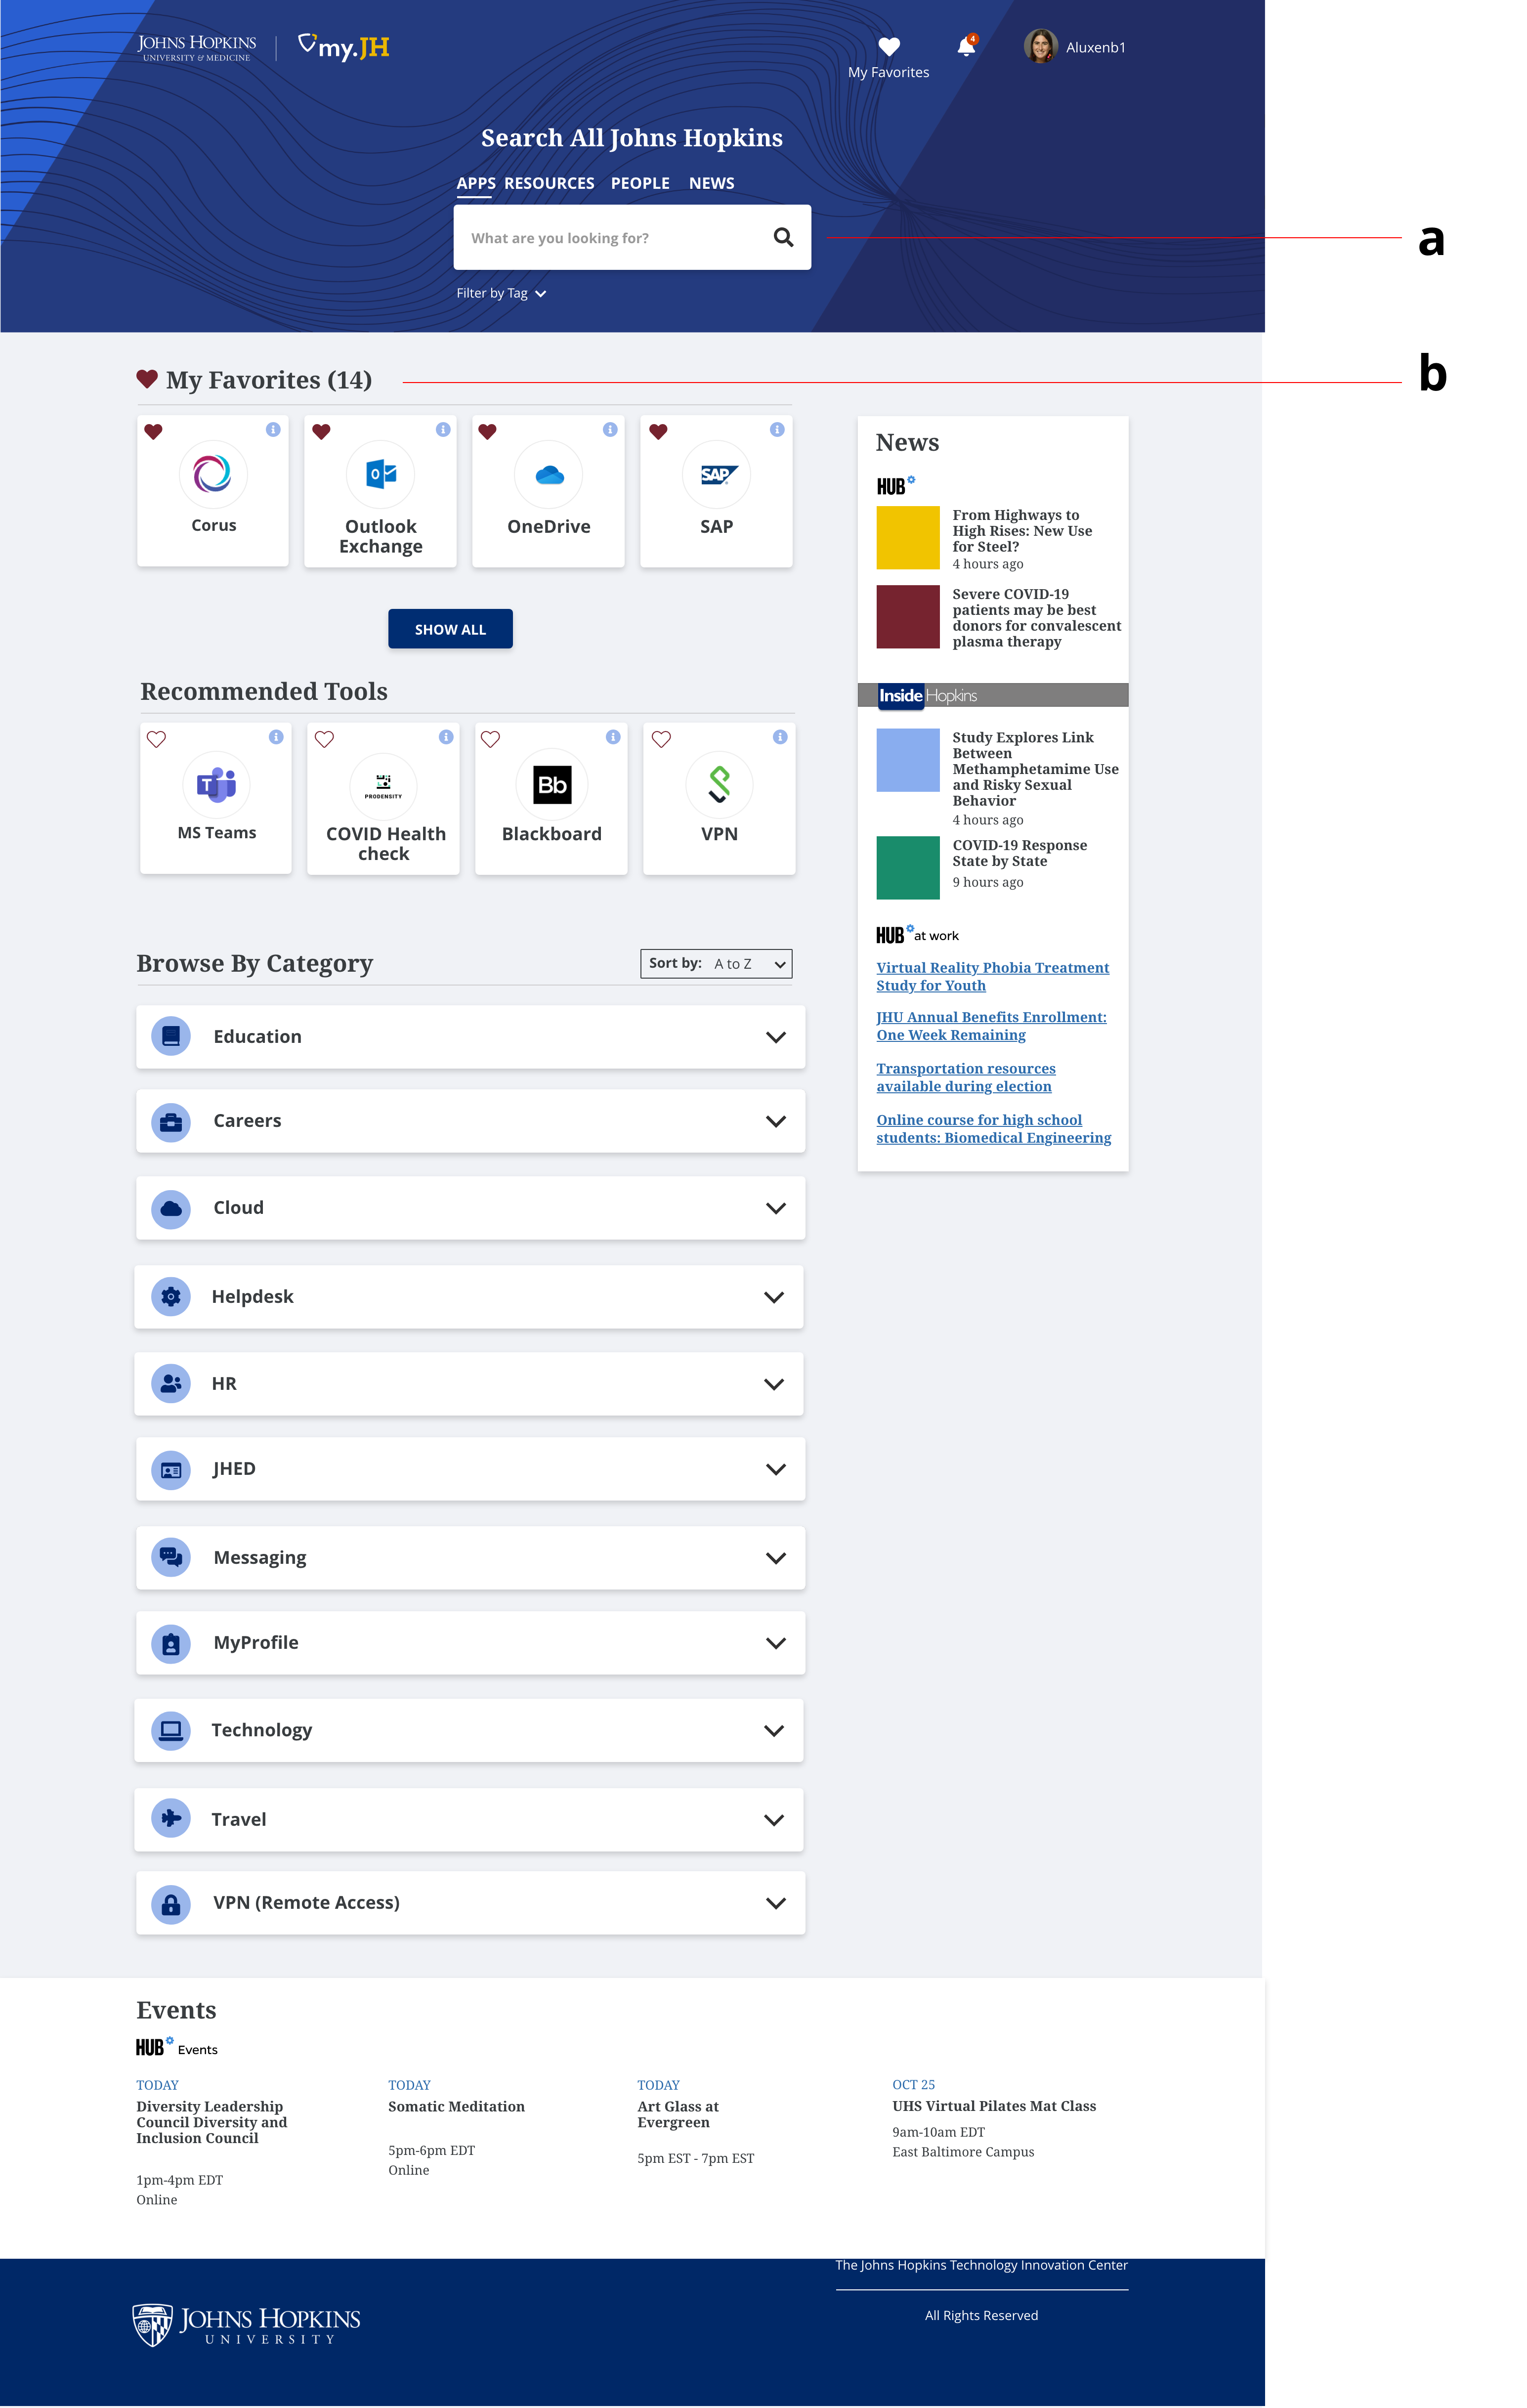Open JHU Annual Benefits Enrollment link

point(991,1026)
